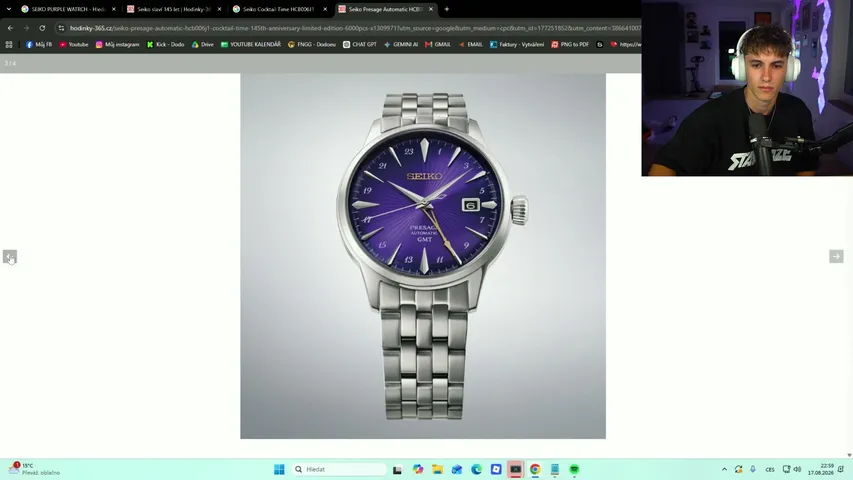Open Task View in taskbar
This screenshot has width=853, height=480.
click(398, 469)
